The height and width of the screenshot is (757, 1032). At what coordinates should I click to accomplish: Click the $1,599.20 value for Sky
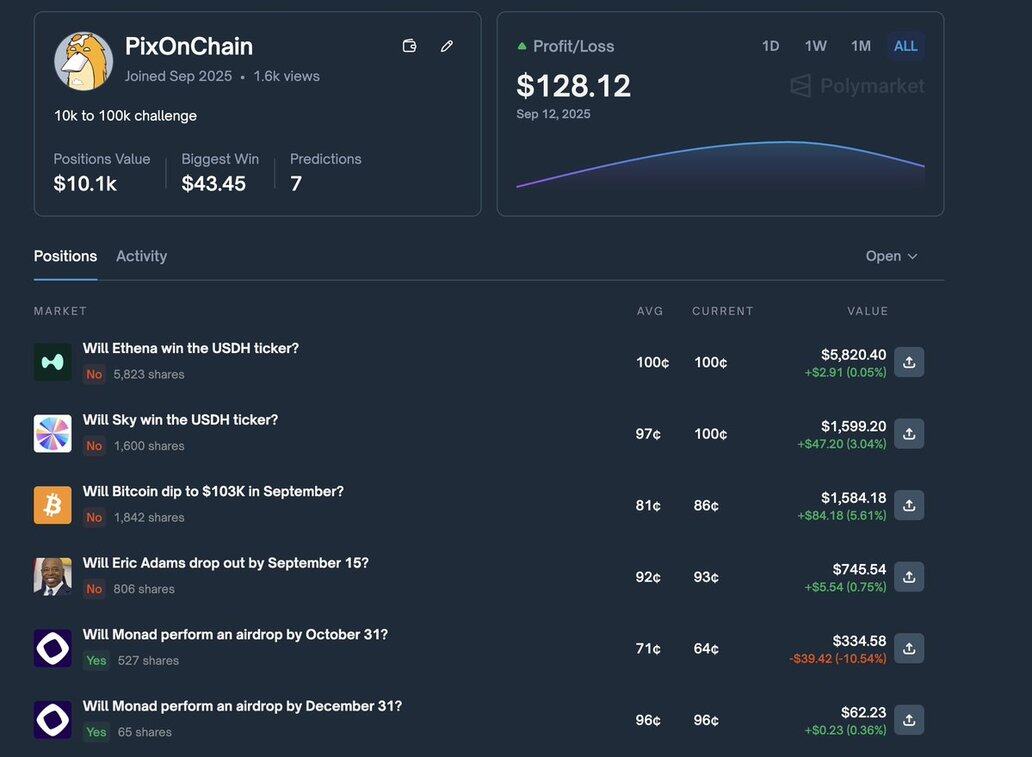(853, 427)
